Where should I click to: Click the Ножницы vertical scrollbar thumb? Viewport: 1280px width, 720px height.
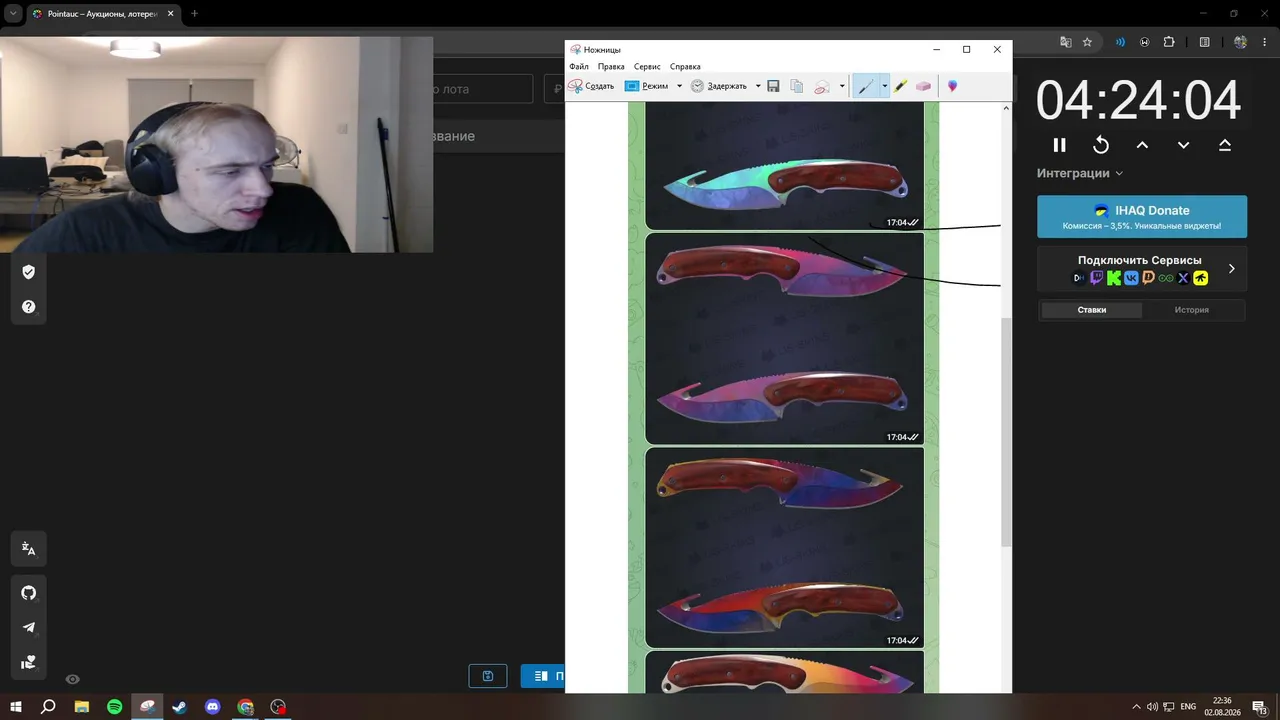click(1006, 432)
